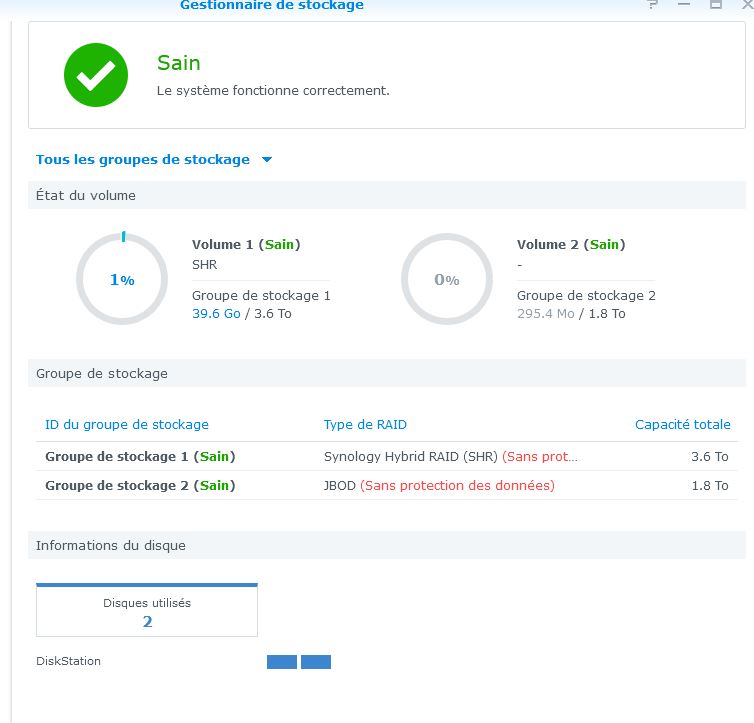Click the Volume 1 usage ring chart
754x723 pixels.
122,279
